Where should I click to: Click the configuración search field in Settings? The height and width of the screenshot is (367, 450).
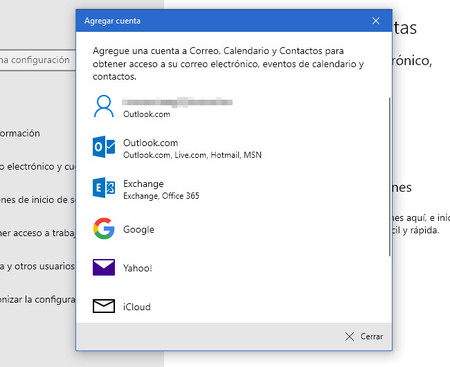[x=38, y=60]
